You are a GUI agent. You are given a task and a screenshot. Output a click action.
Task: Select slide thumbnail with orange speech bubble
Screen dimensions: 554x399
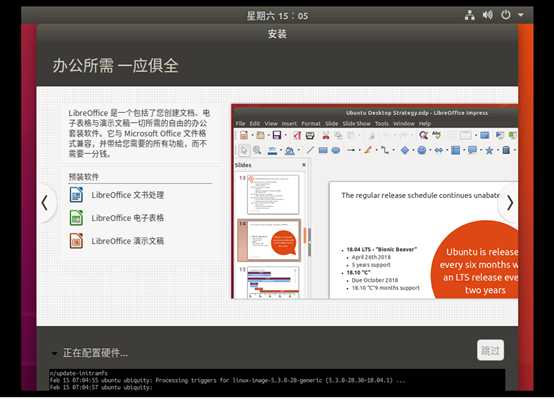coord(269,240)
